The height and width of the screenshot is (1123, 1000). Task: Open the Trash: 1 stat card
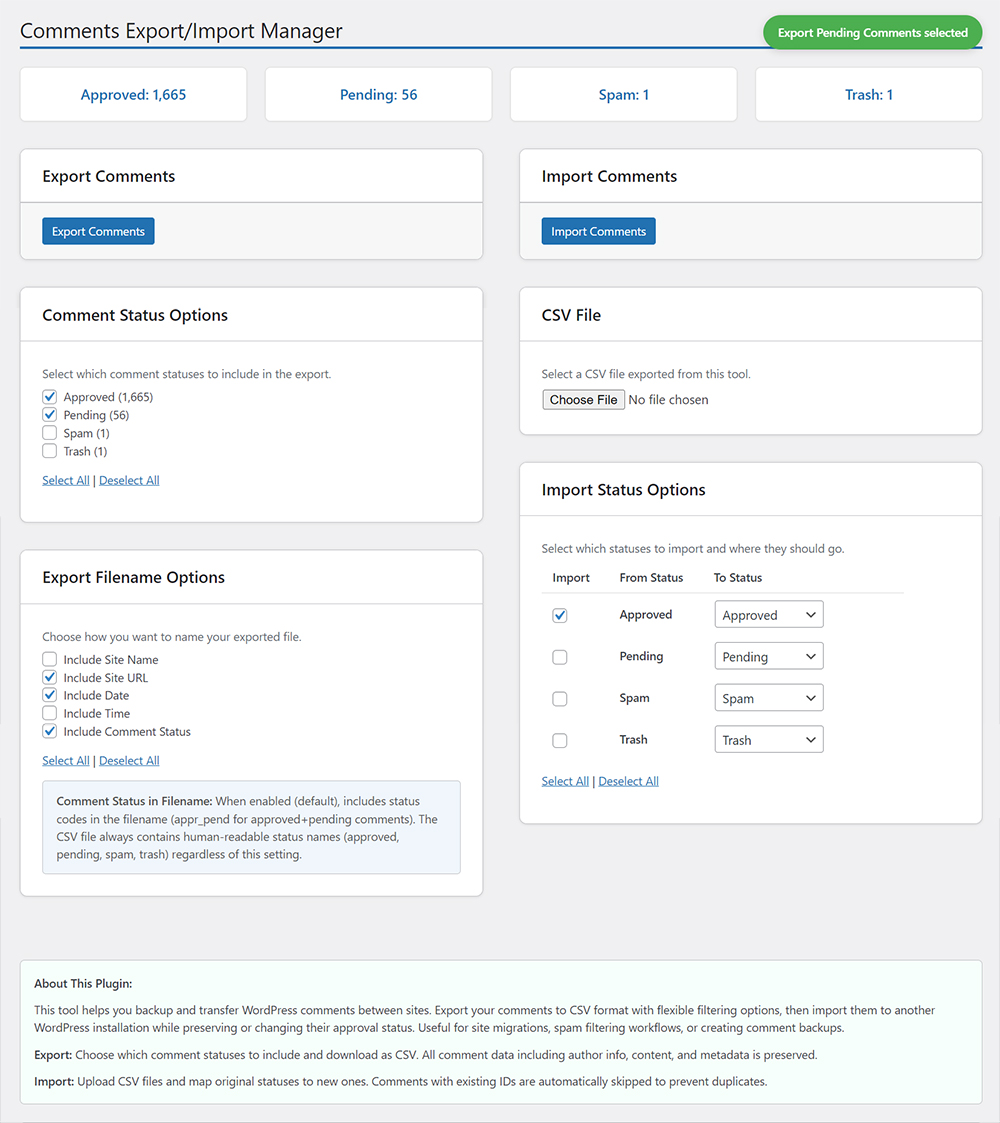coord(869,95)
